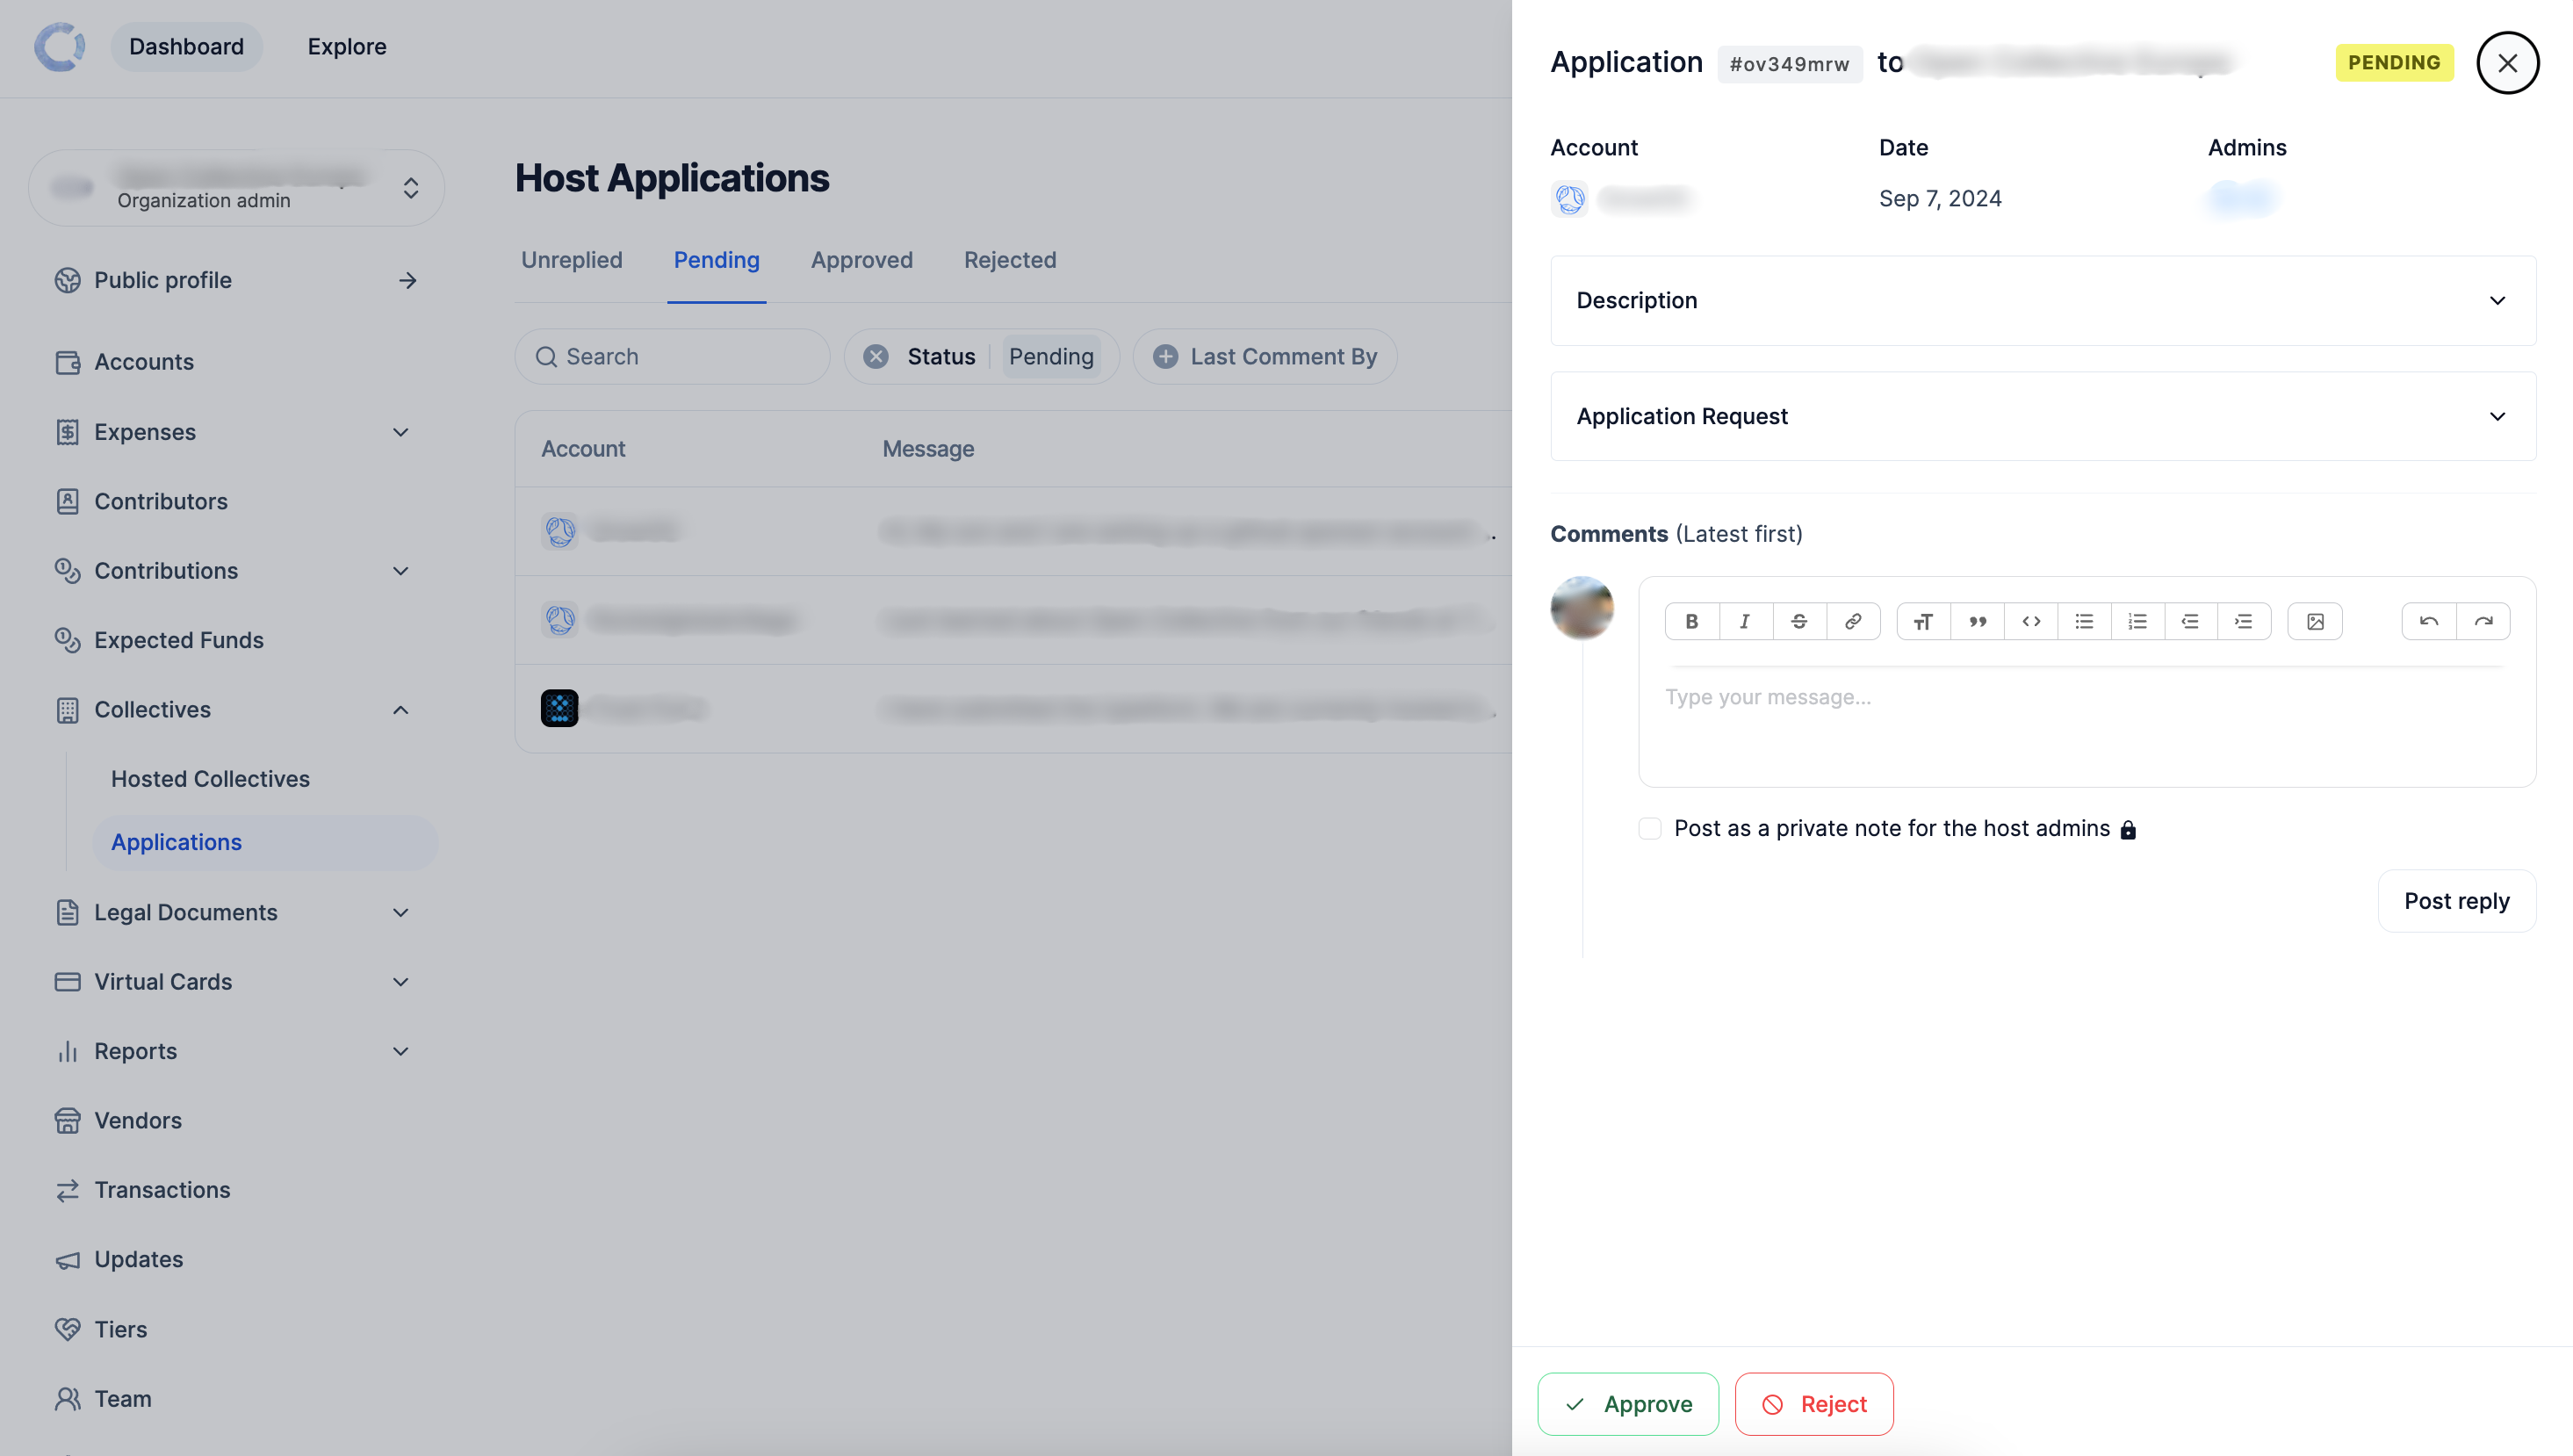Switch to the Approved tab

pos(861,260)
